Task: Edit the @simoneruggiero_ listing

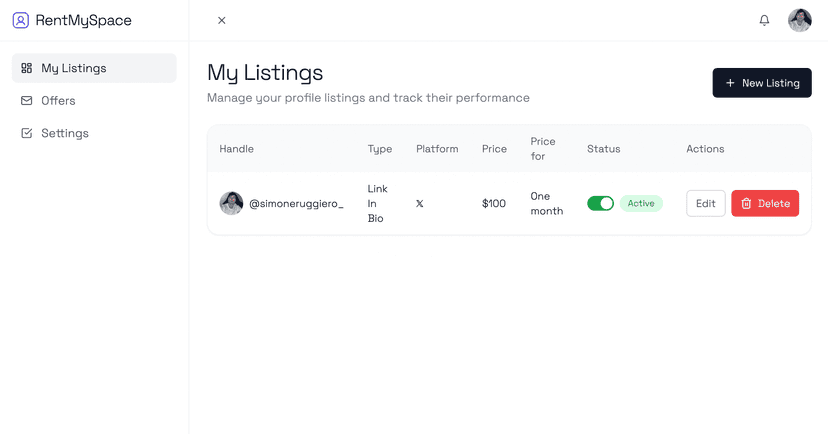Action: pos(705,204)
